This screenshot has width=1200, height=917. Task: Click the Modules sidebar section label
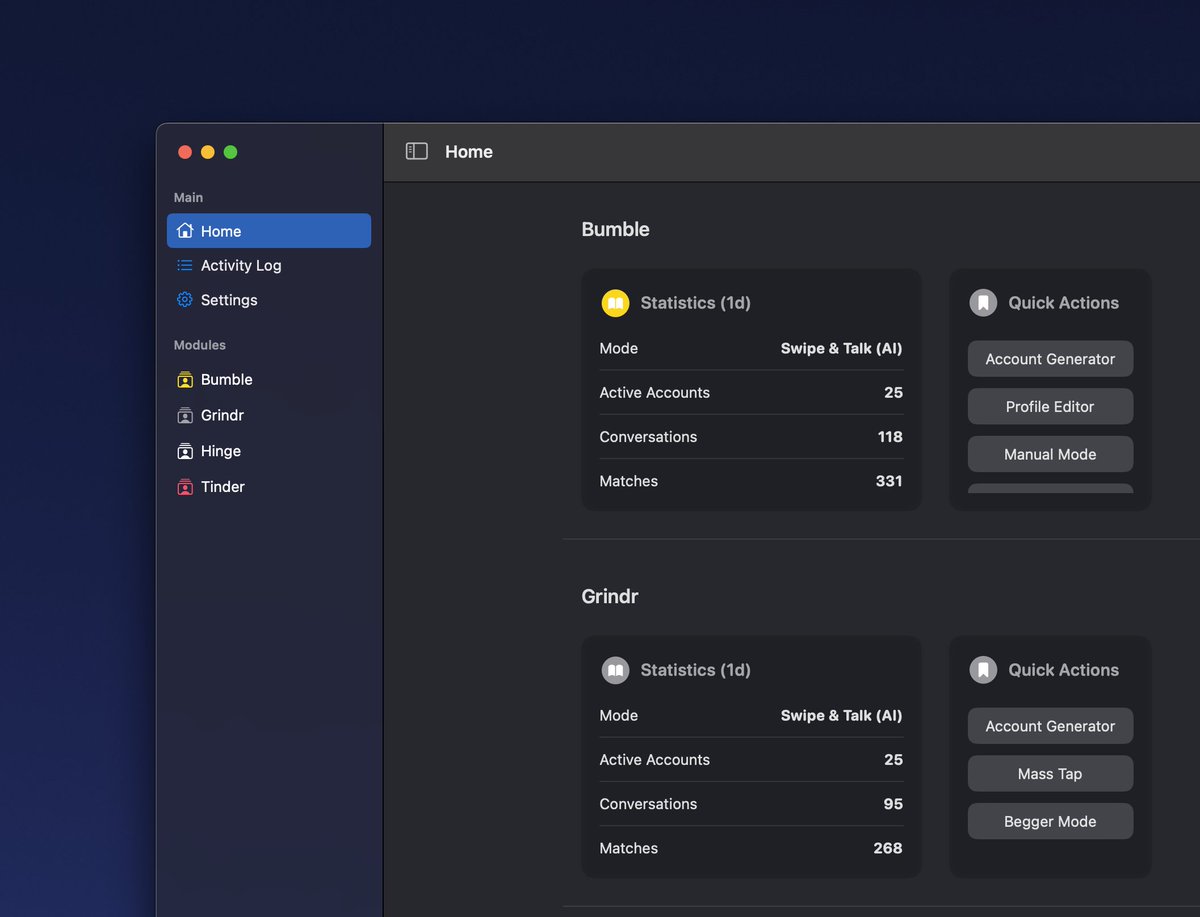tap(200, 345)
